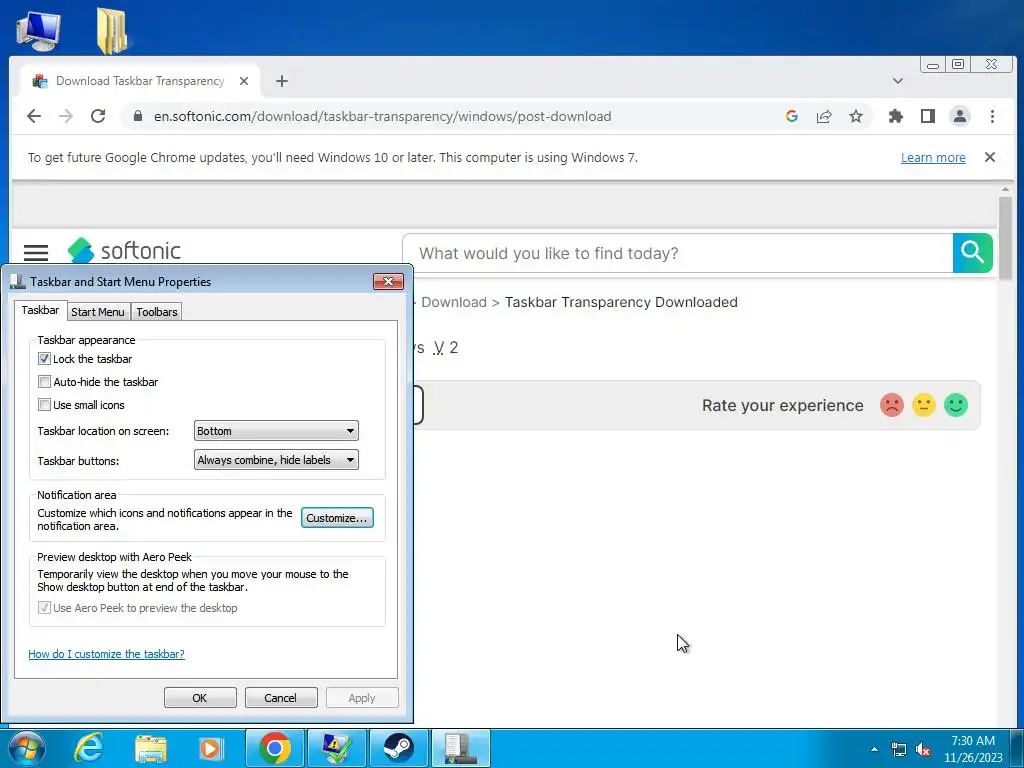The image size is (1024, 768).
Task: Click Chrome forward arrow button
Action: point(66,116)
